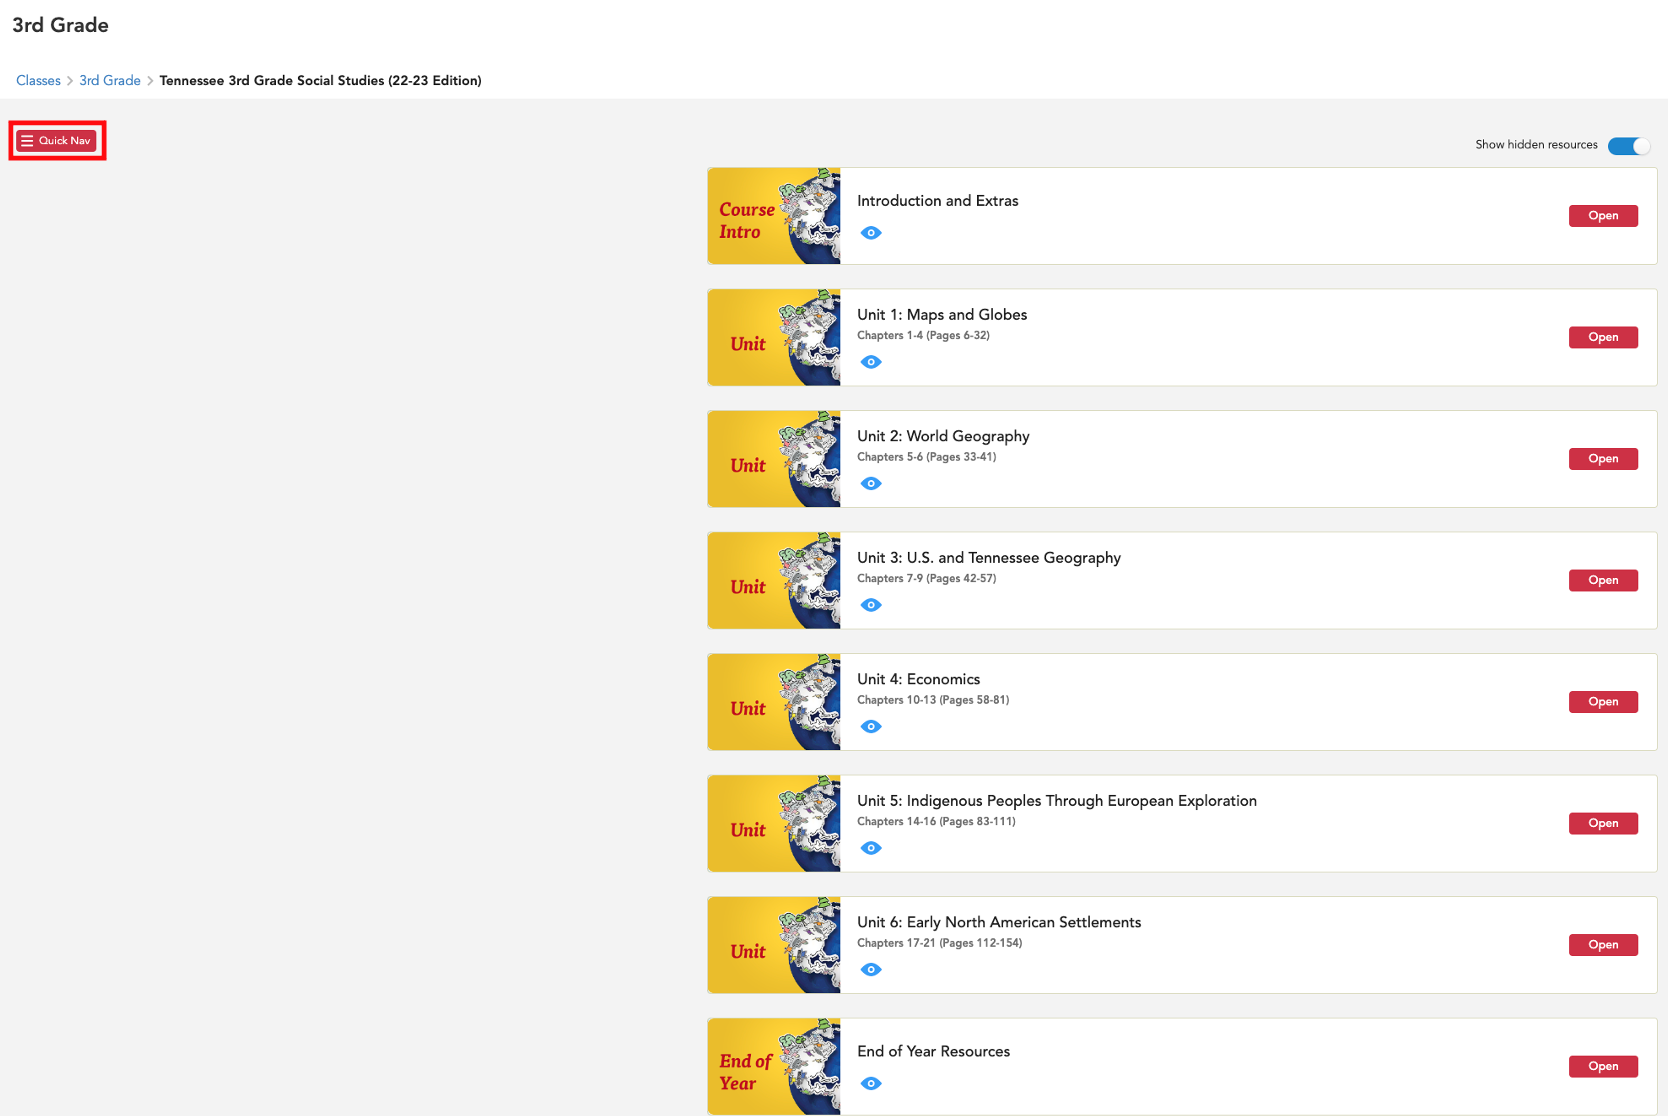Click 'Chapters 7-9 (Pages 42-57)' text
The image size is (1668, 1116).
(x=926, y=579)
